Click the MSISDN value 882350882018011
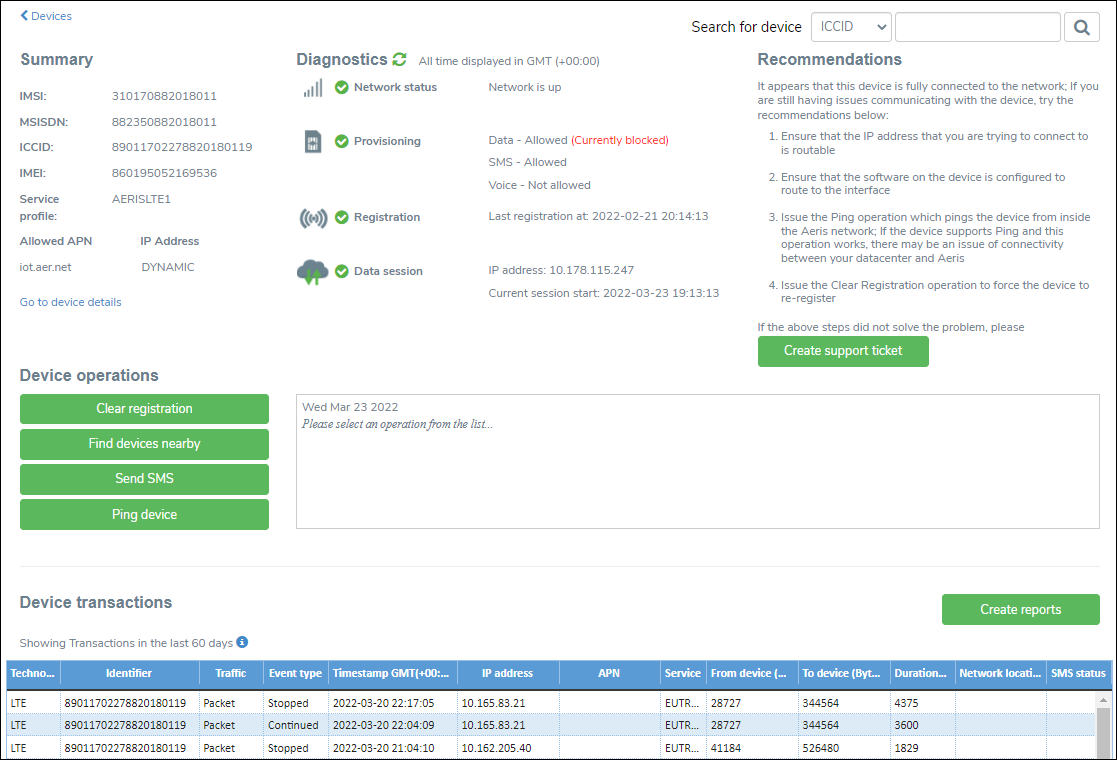1117x760 pixels. coord(164,122)
